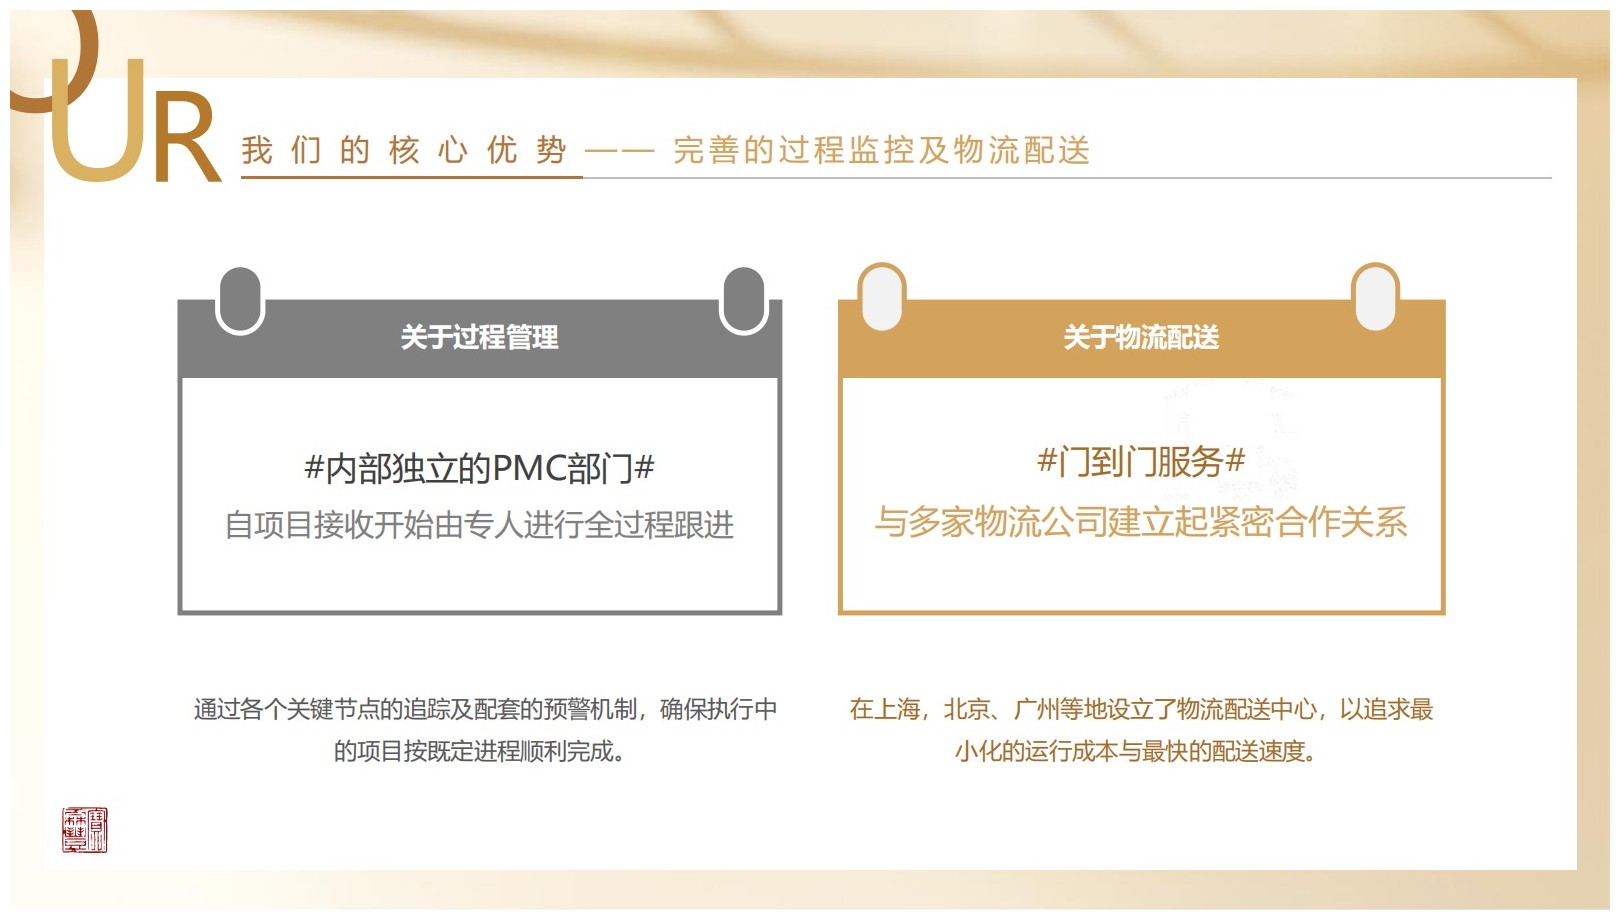
Task: Select the 关于过程管理 gray header
Action: pos(479,338)
